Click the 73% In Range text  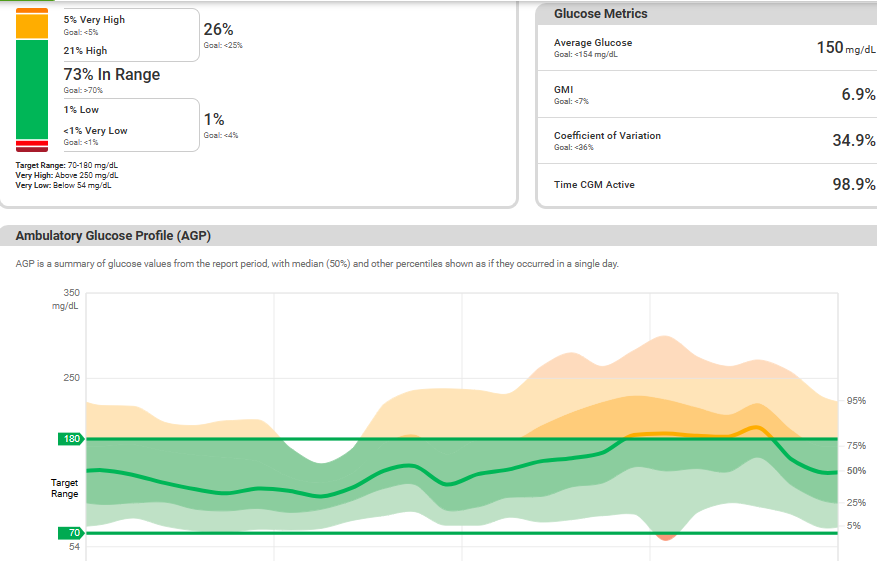(111, 75)
